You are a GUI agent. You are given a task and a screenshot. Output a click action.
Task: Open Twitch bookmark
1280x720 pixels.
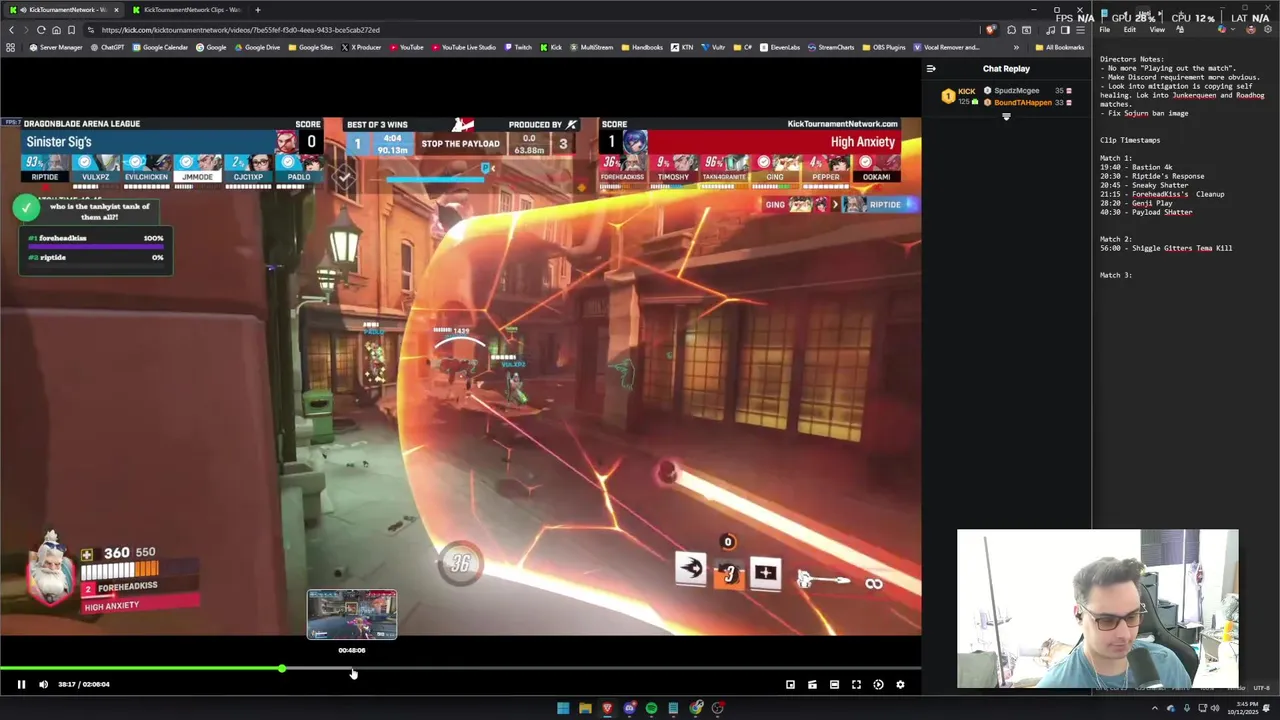pyautogui.click(x=518, y=47)
